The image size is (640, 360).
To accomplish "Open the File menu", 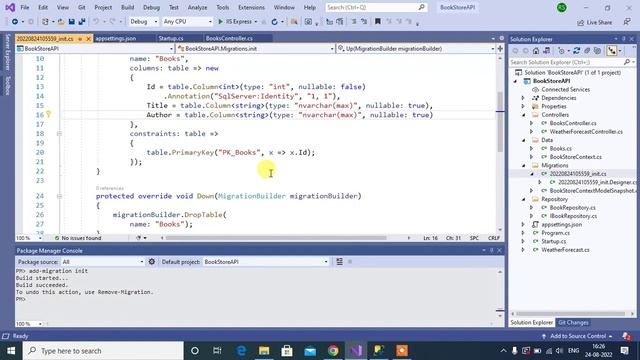I will (x=24, y=7).
